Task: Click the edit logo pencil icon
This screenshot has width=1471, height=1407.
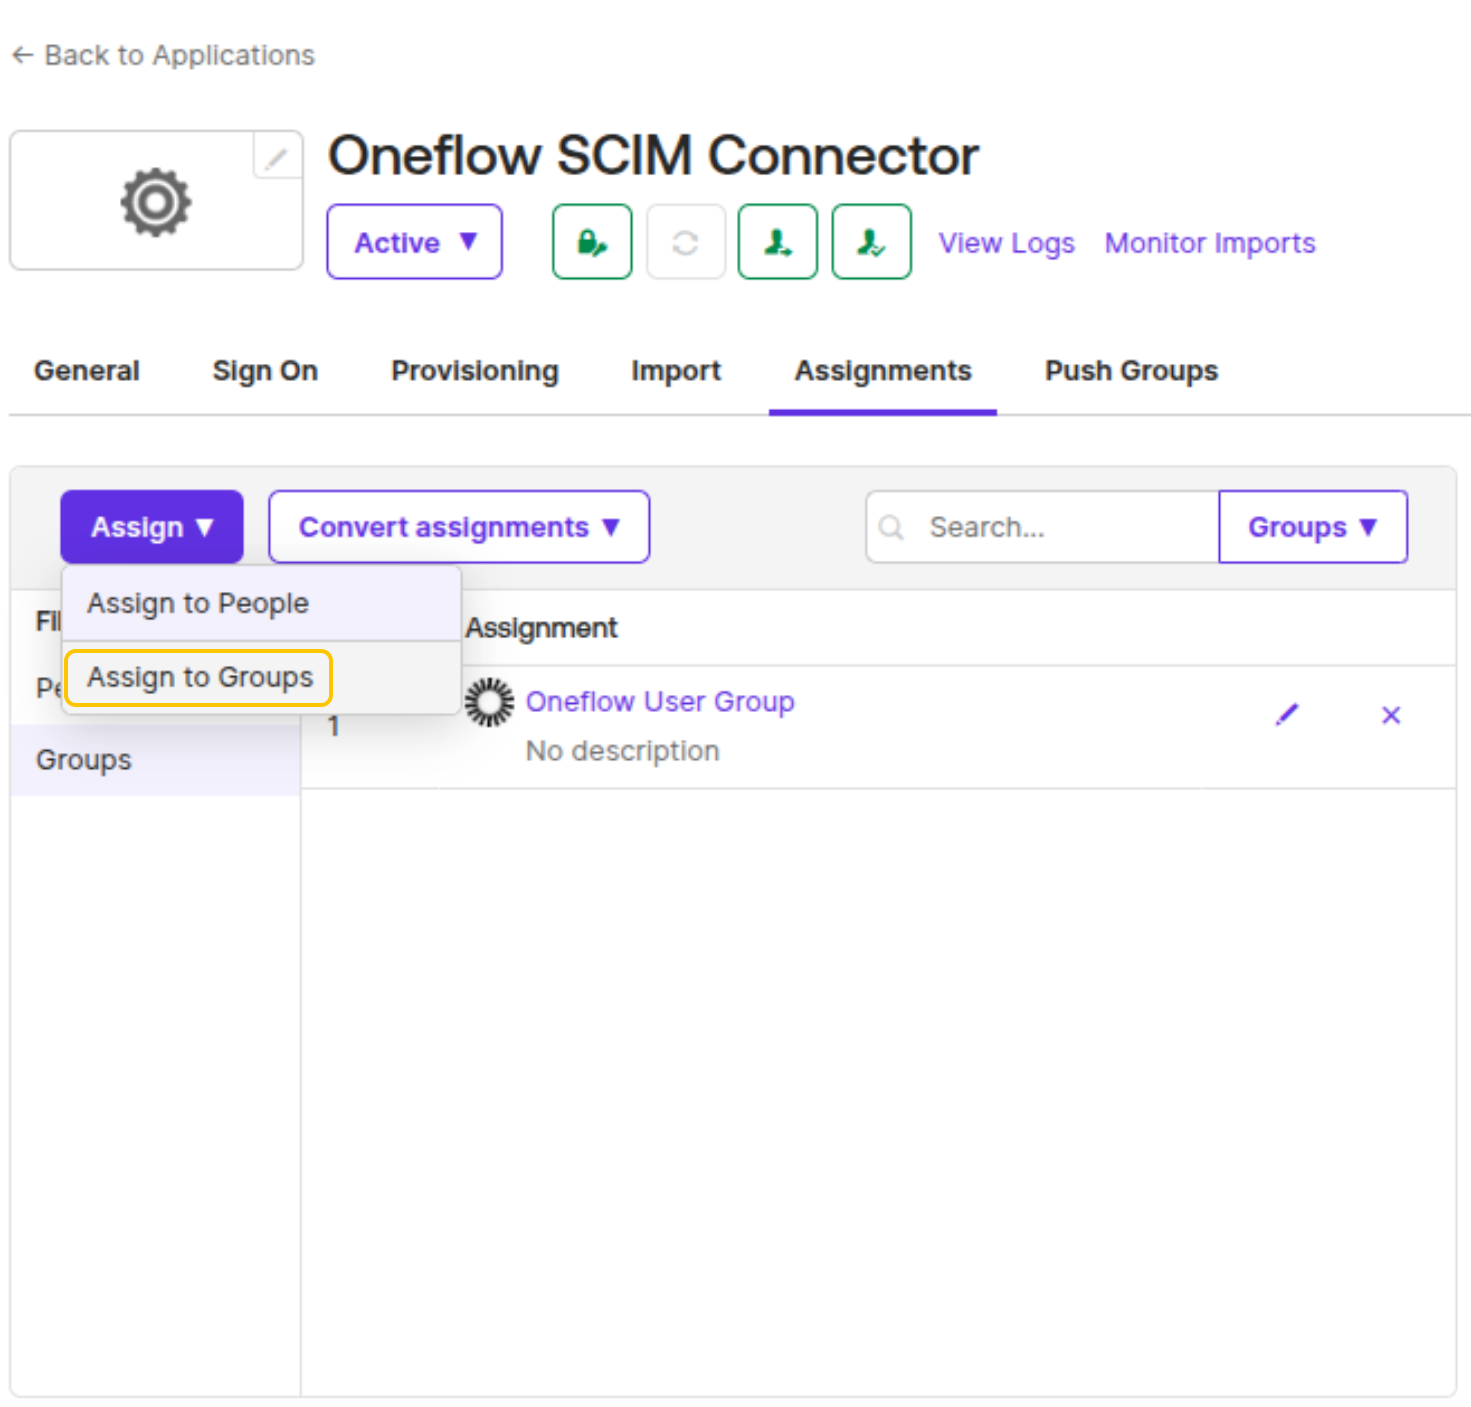Action: tap(276, 157)
